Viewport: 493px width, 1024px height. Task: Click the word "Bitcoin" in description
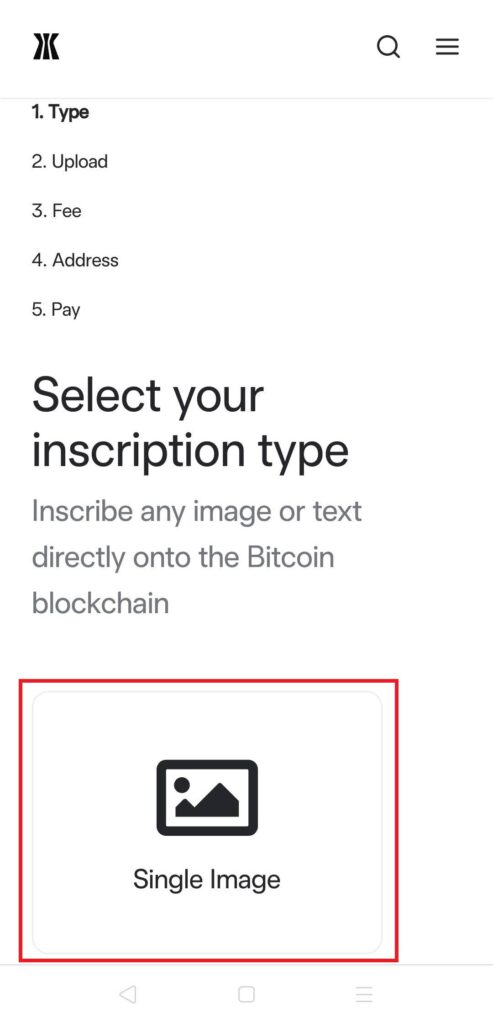[291, 557]
